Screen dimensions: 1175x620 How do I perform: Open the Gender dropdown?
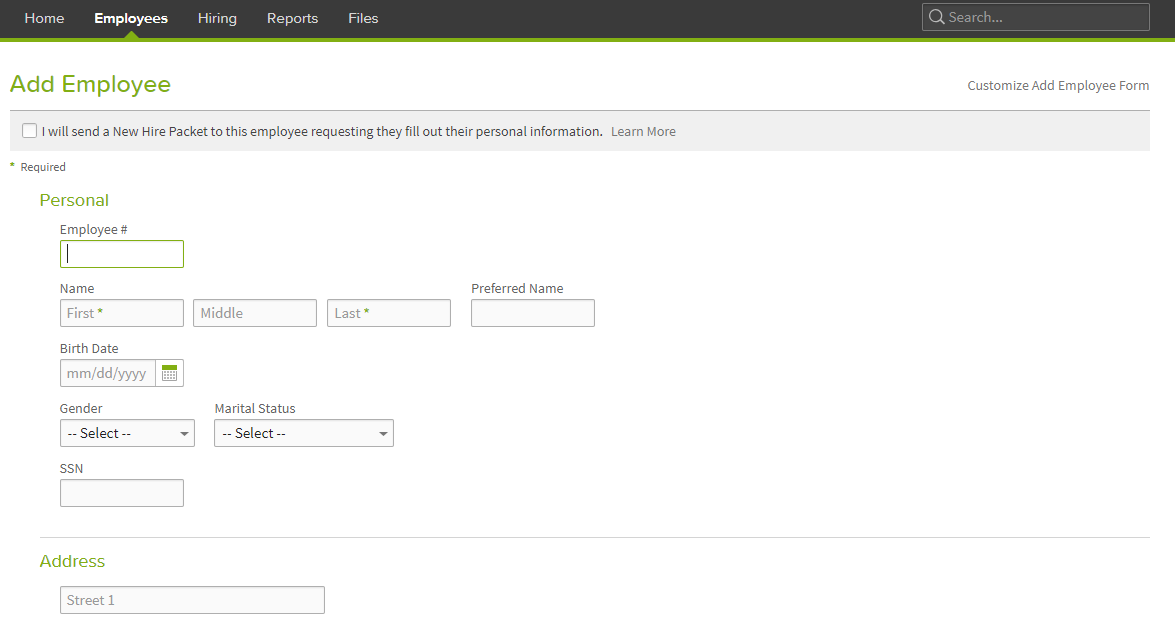click(127, 432)
